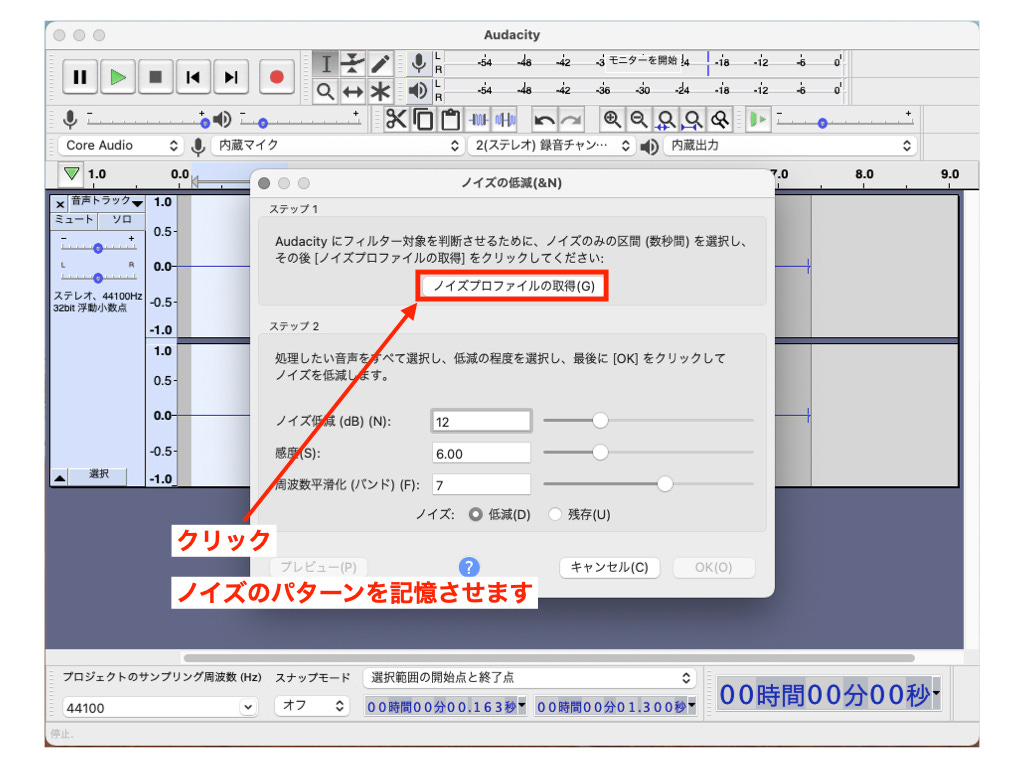The image size is (1024, 768).
Task: Click the Undo arrow icon
Action: (544, 120)
